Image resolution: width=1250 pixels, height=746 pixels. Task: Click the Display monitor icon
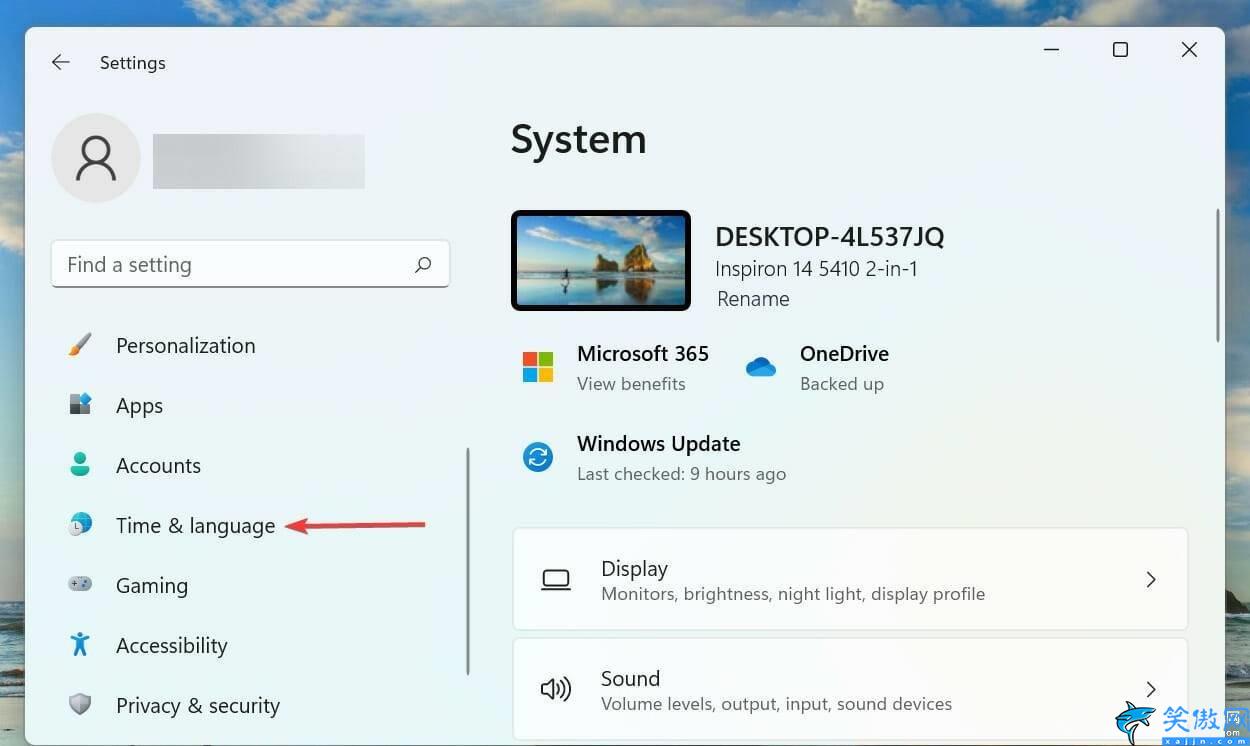pyautogui.click(x=556, y=580)
